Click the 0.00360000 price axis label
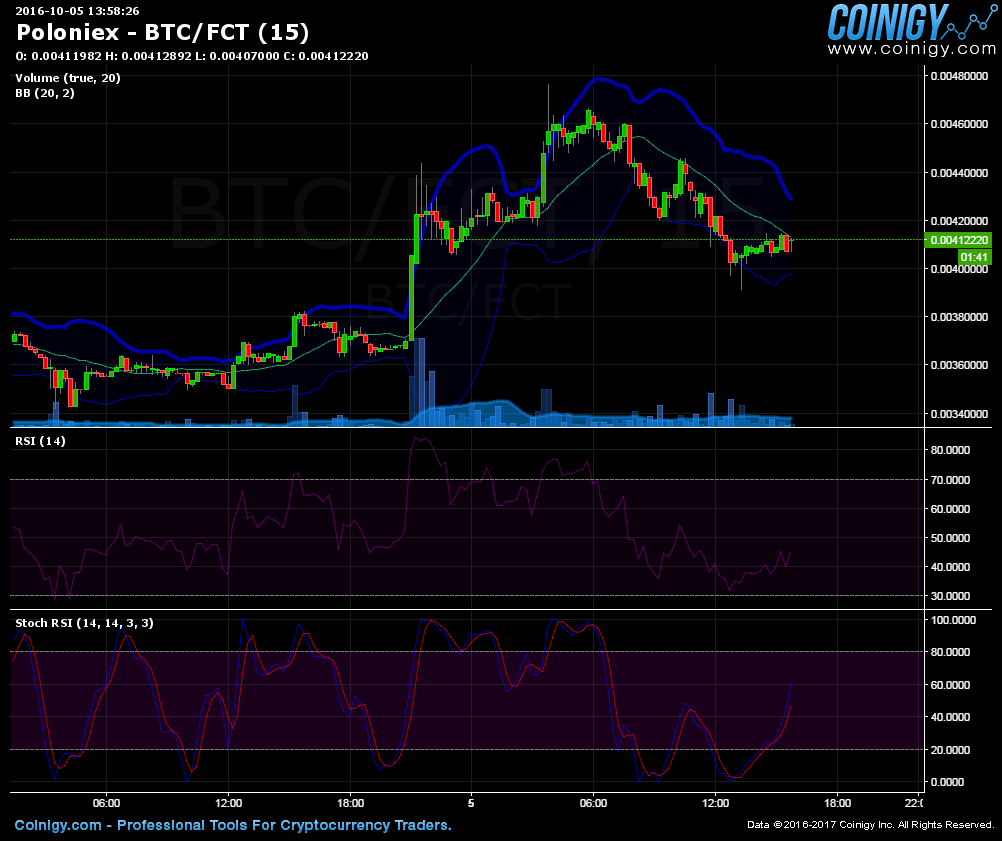The image size is (1002, 841). point(960,366)
